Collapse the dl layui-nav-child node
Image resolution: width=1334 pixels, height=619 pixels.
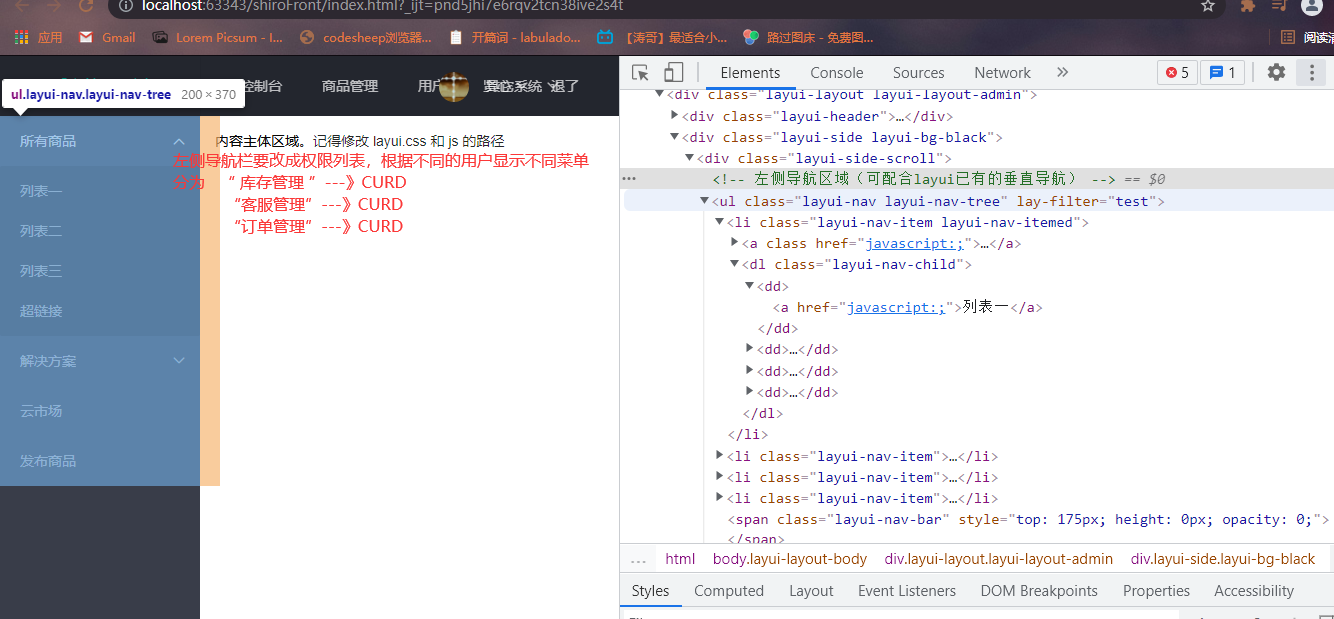click(735, 265)
